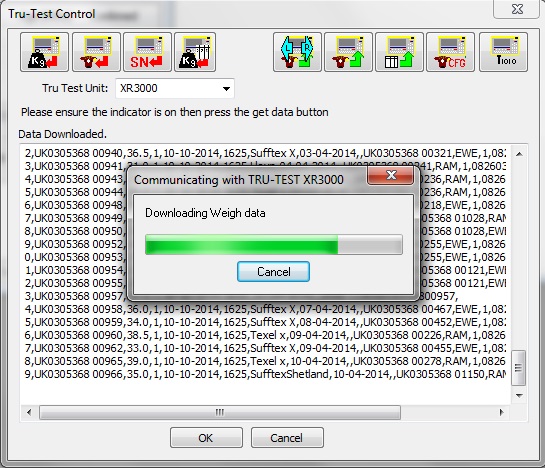The image size is (545, 468).
Task: Click the upload animals to indicator icon
Action: 348,52
